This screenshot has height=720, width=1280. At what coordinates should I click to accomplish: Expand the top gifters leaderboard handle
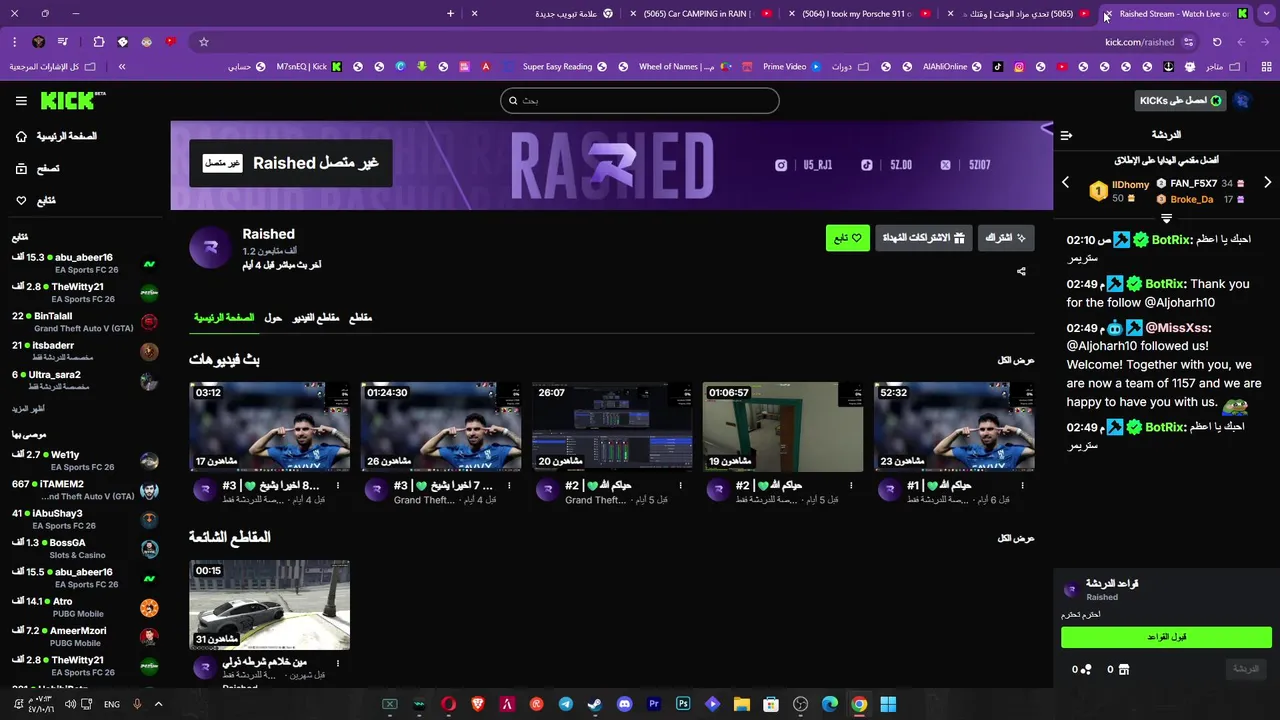pos(1166,218)
